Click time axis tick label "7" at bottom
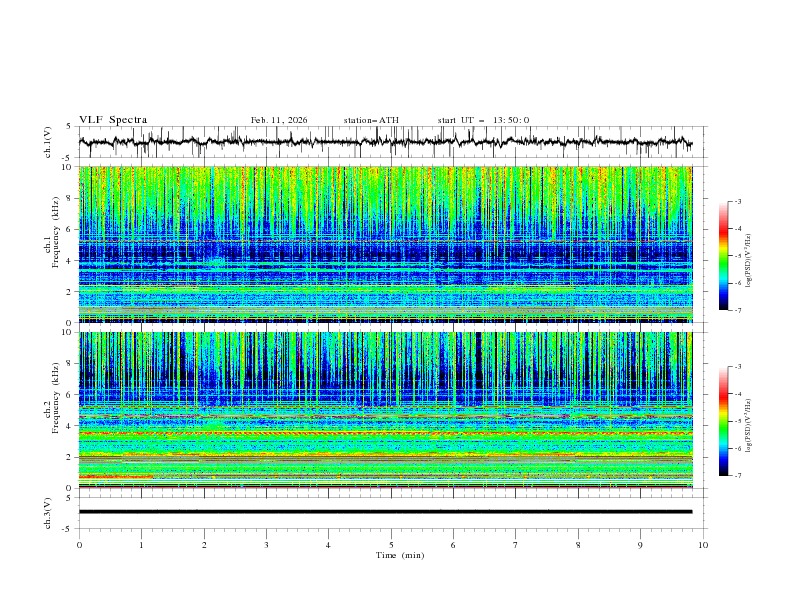Screen dimensions: 792x612 516,545
